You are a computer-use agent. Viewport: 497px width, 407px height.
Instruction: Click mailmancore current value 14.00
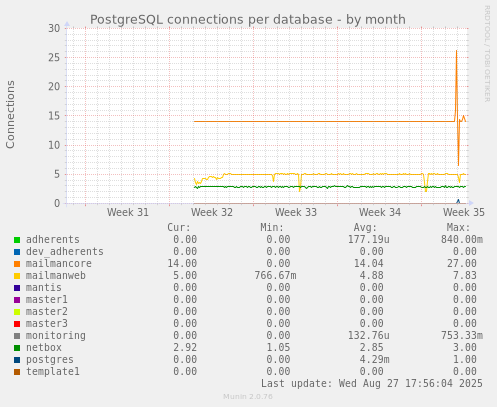(x=182, y=263)
